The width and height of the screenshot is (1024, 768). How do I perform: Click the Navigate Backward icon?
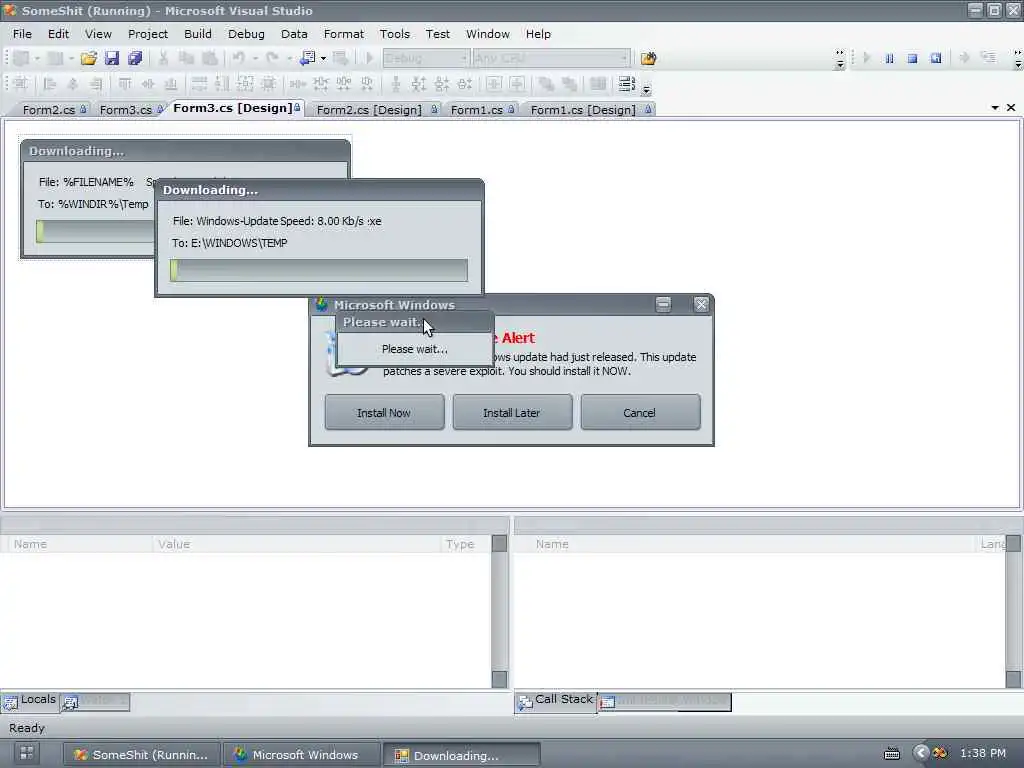pyautogui.click(x=308, y=58)
